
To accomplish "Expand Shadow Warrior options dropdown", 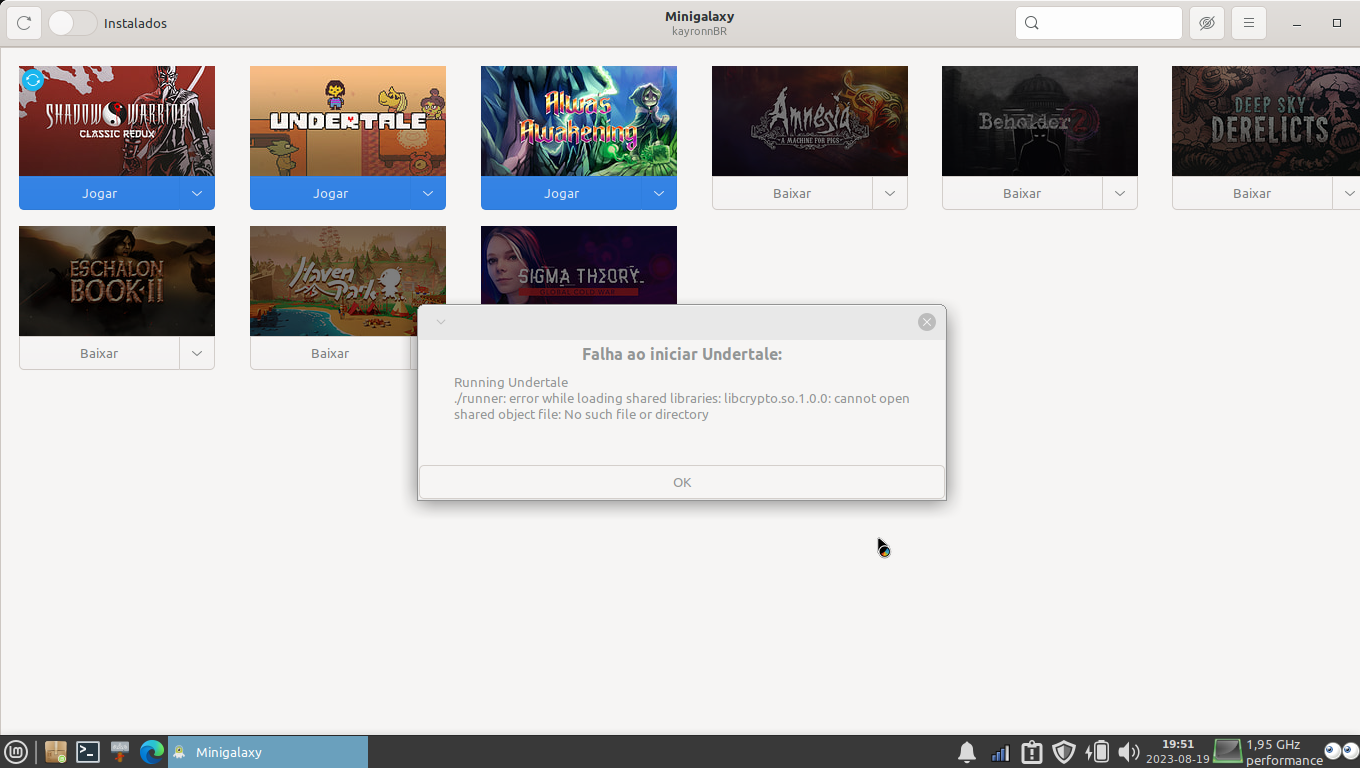I will [197, 193].
